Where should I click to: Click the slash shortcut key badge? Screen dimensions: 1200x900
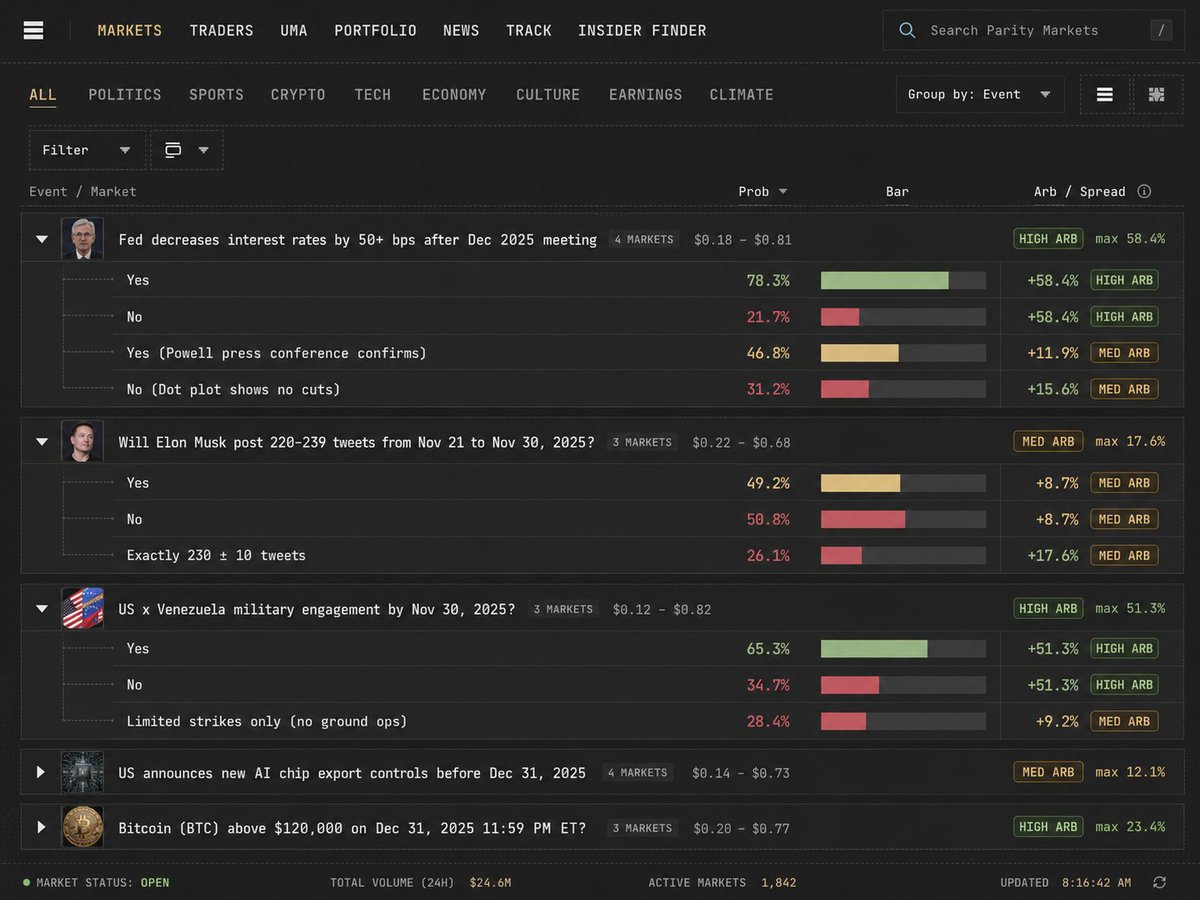pos(1161,30)
